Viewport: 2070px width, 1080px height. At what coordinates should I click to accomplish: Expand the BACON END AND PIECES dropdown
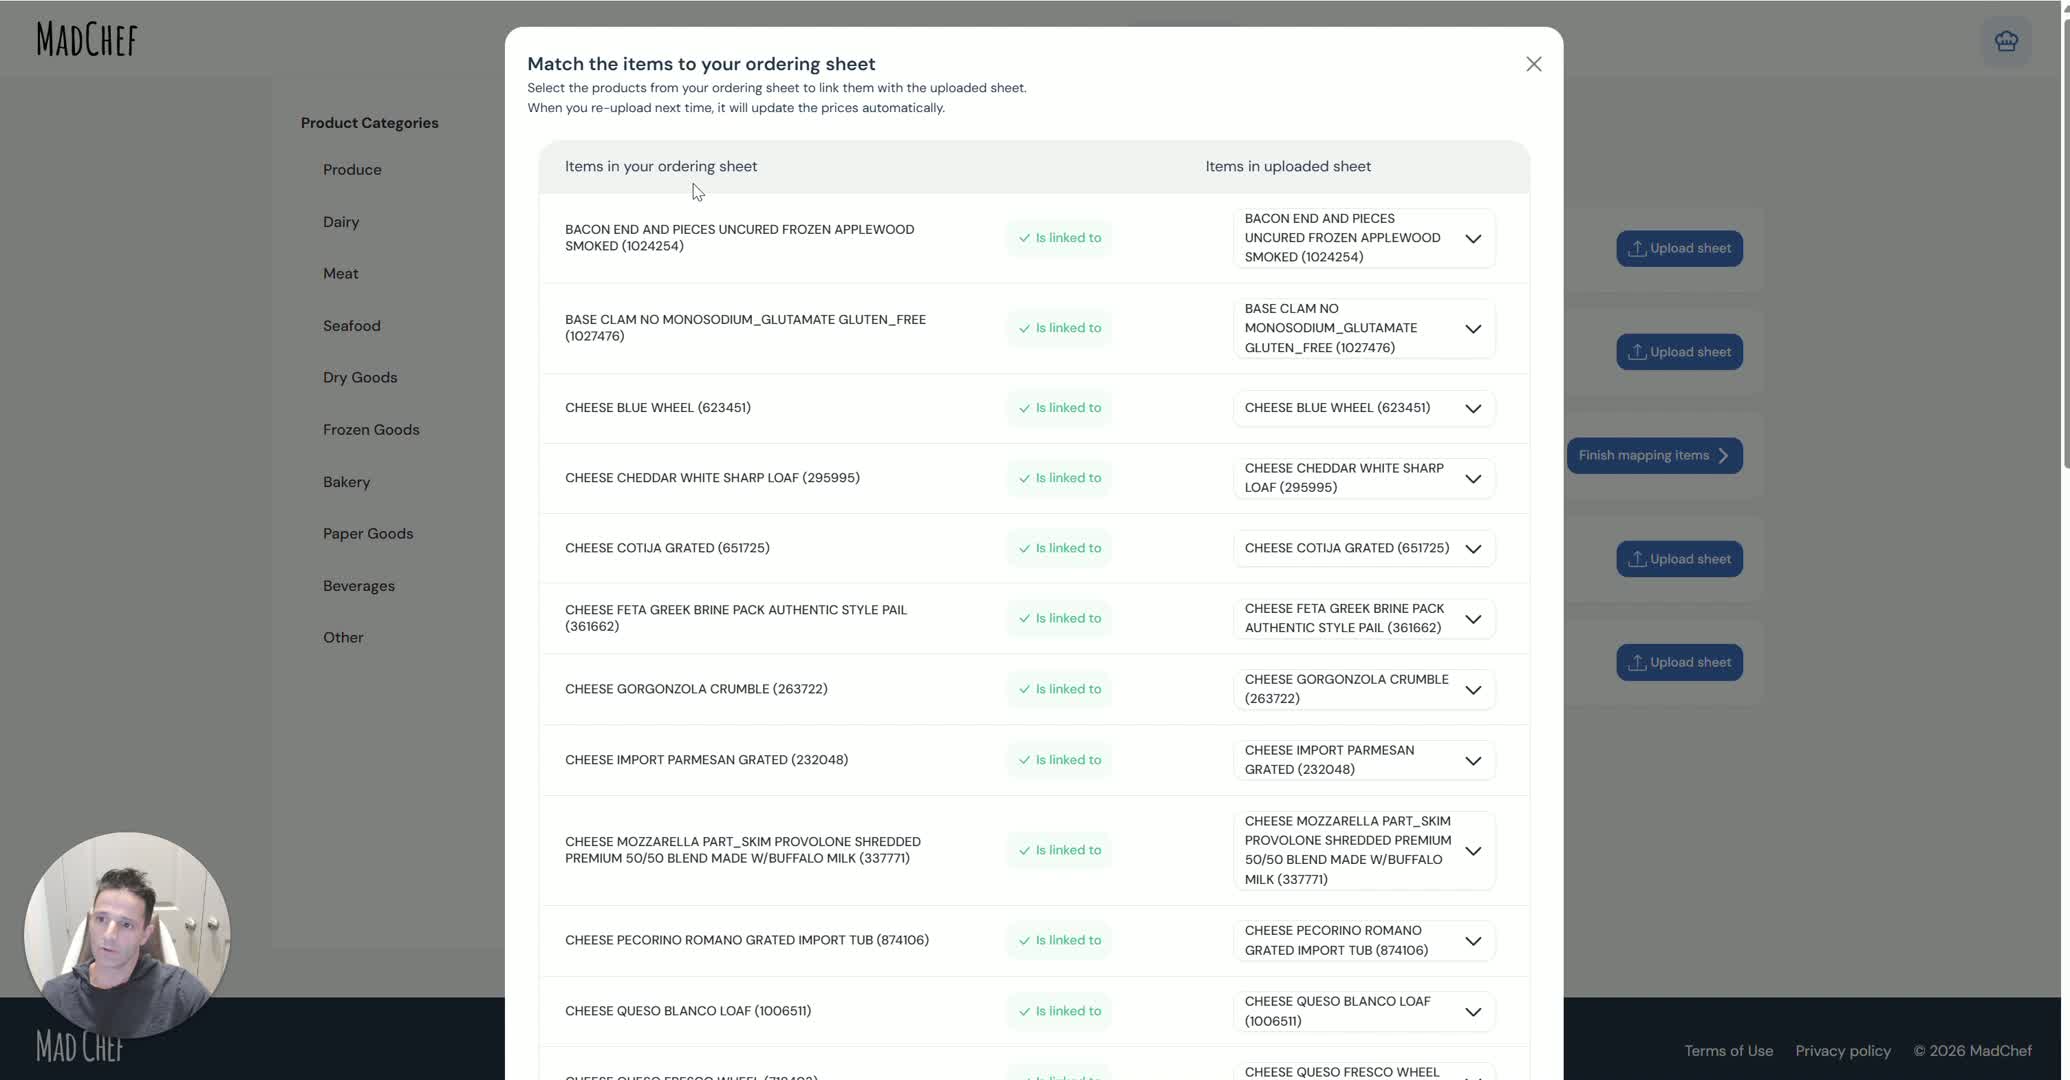(x=1472, y=238)
